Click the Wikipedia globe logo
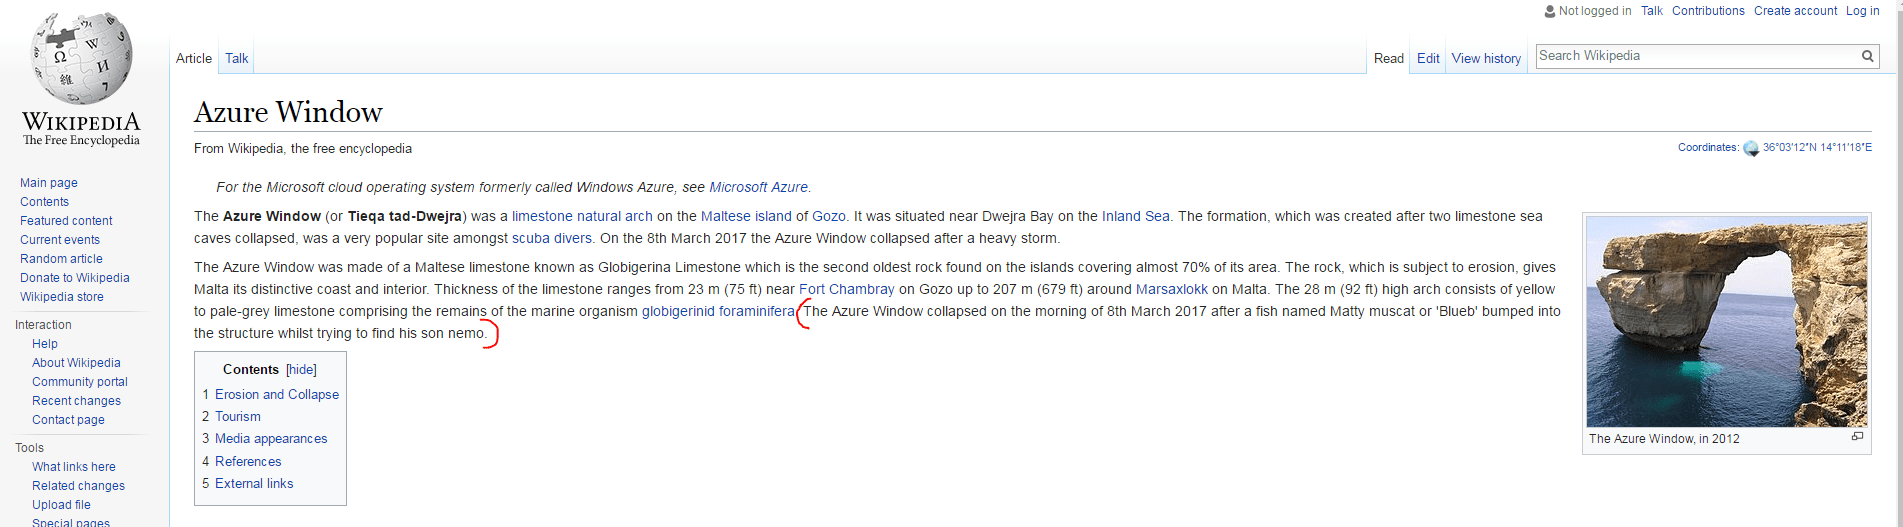This screenshot has width=1903, height=527. (x=81, y=58)
